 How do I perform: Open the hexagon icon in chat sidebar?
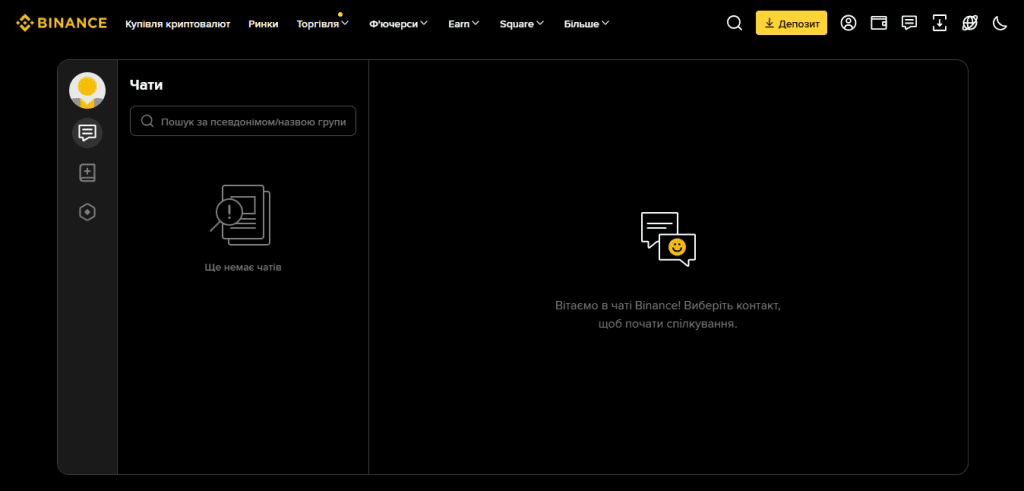(x=87, y=212)
